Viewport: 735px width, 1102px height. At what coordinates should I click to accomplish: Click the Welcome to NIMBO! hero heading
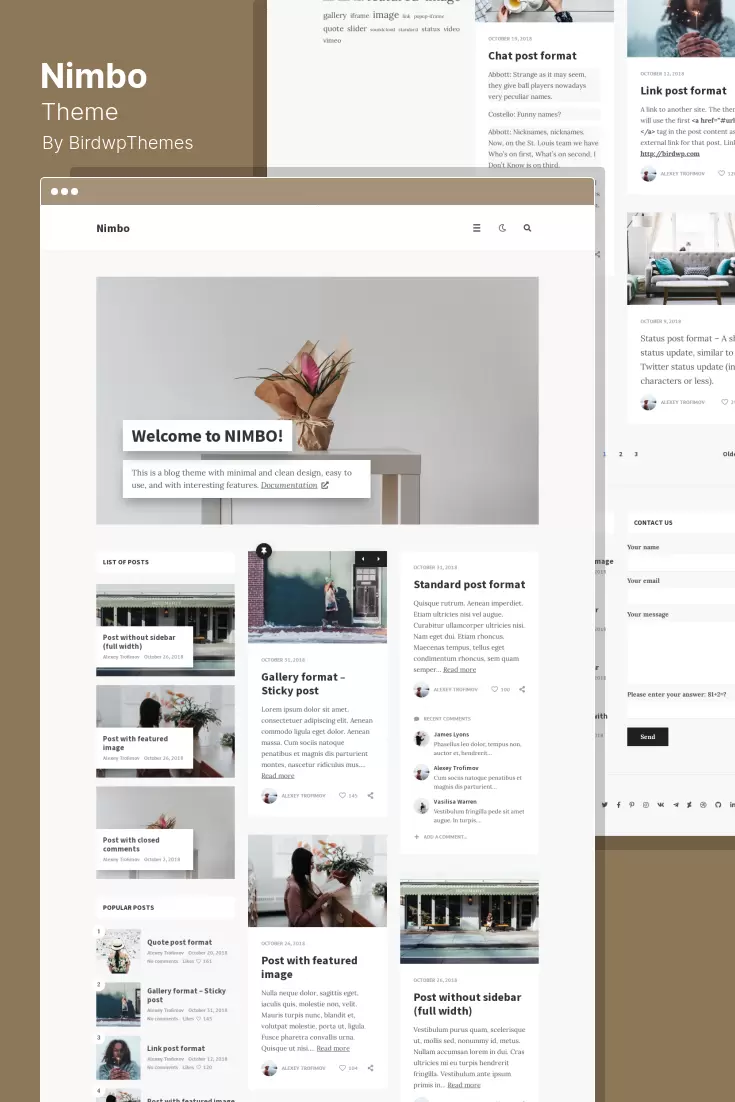[207, 436]
